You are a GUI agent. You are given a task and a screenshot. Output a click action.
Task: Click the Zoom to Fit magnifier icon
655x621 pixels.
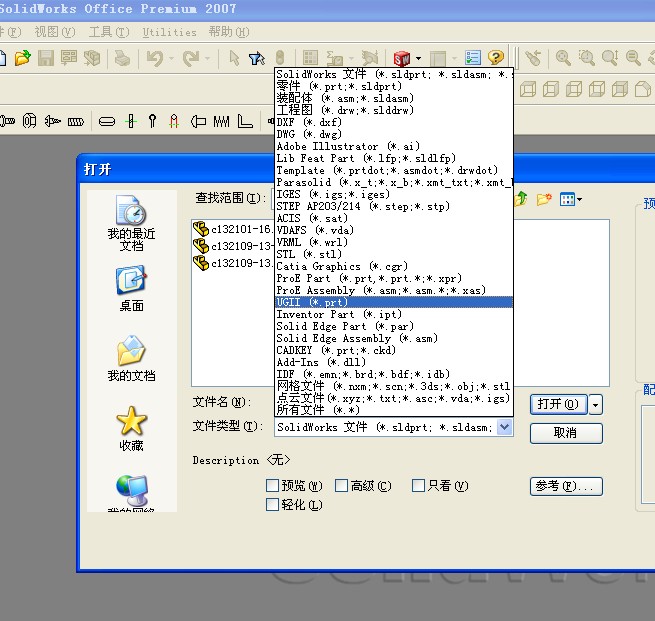click(563, 58)
